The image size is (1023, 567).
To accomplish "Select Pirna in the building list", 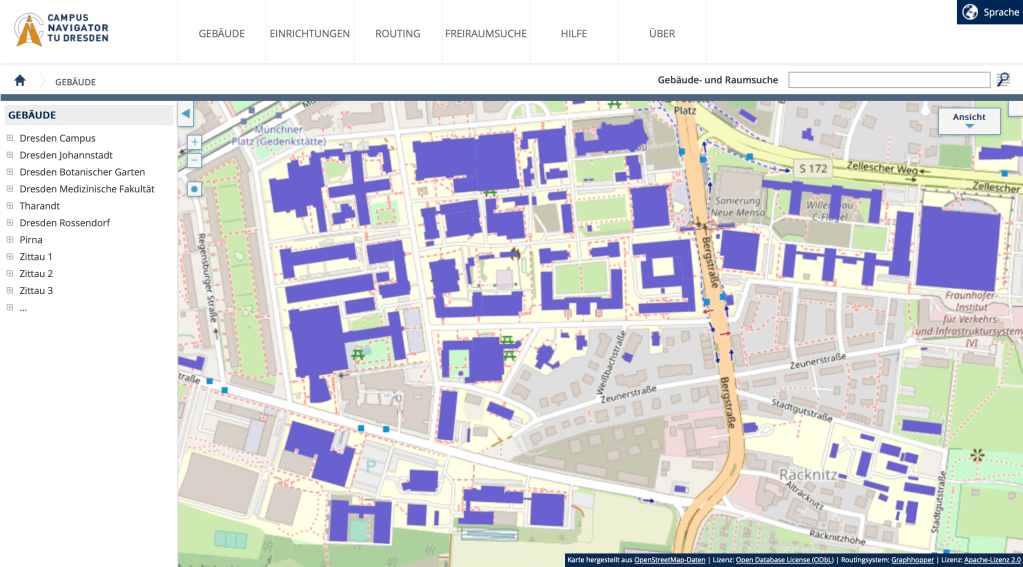I will (x=31, y=240).
